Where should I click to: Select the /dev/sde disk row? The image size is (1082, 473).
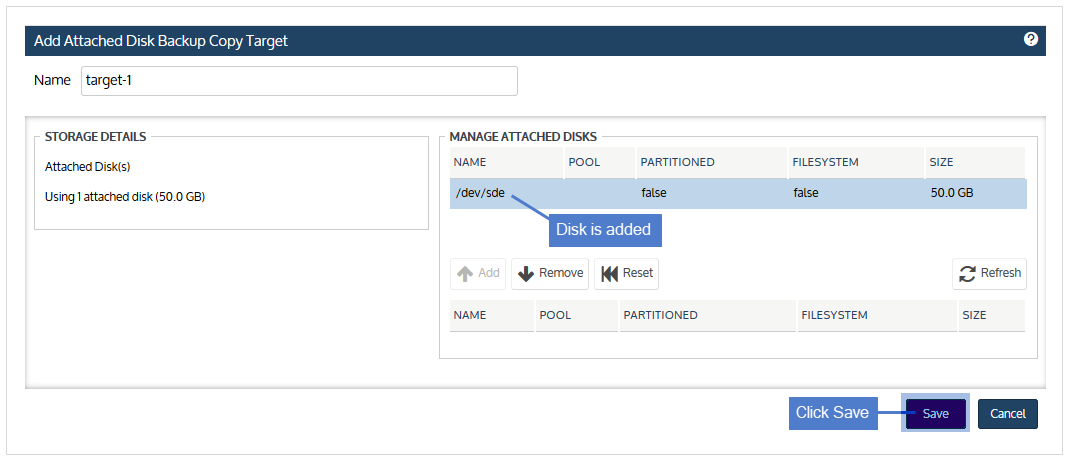(x=738, y=193)
